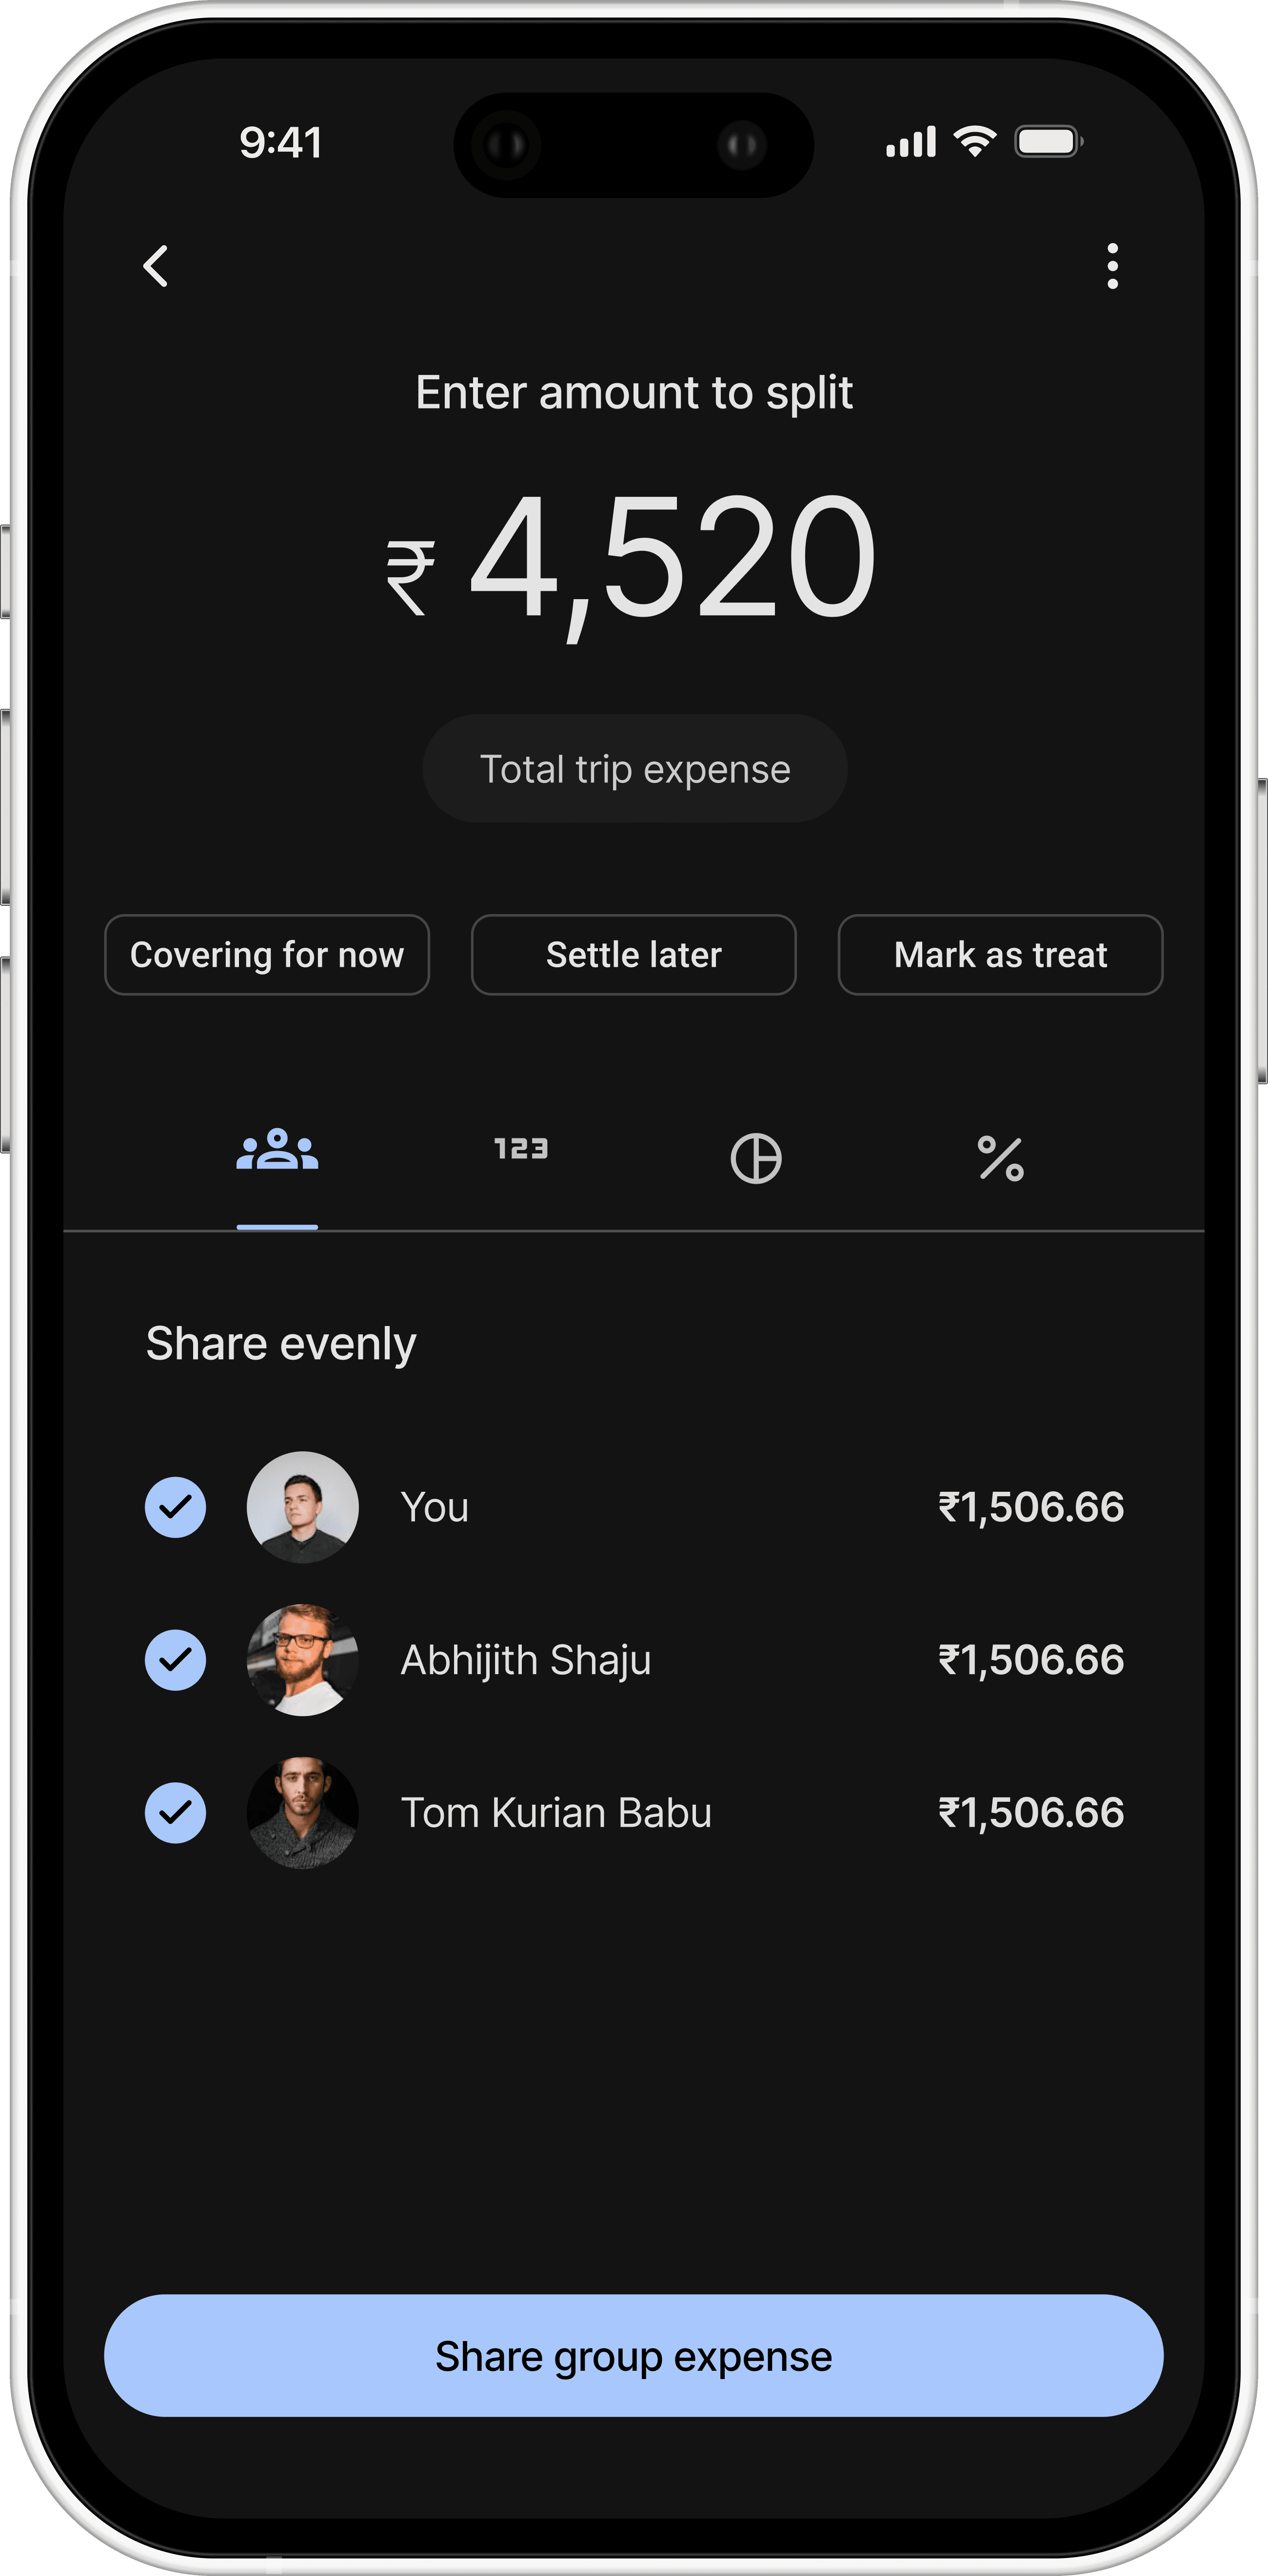Tap Abhijith Shaju's avatar photo
1268x2576 pixels.
coord(303,1660)
